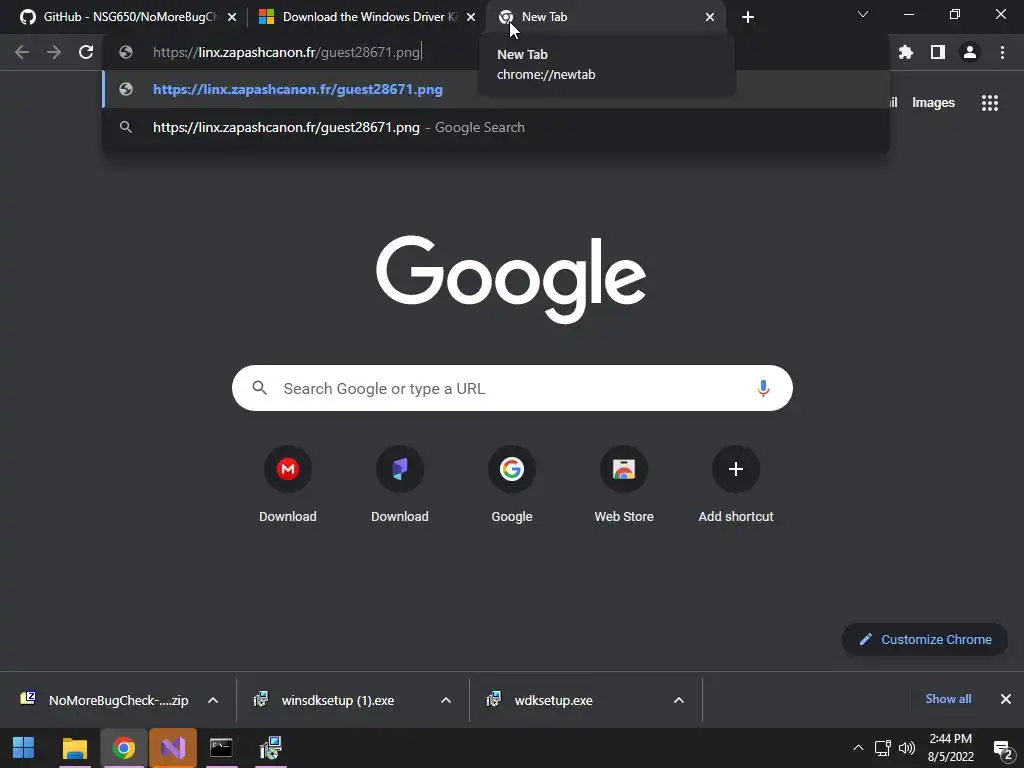1024x768 pixels.
Task: Click in the address bar URL
Action: point(287,52)
